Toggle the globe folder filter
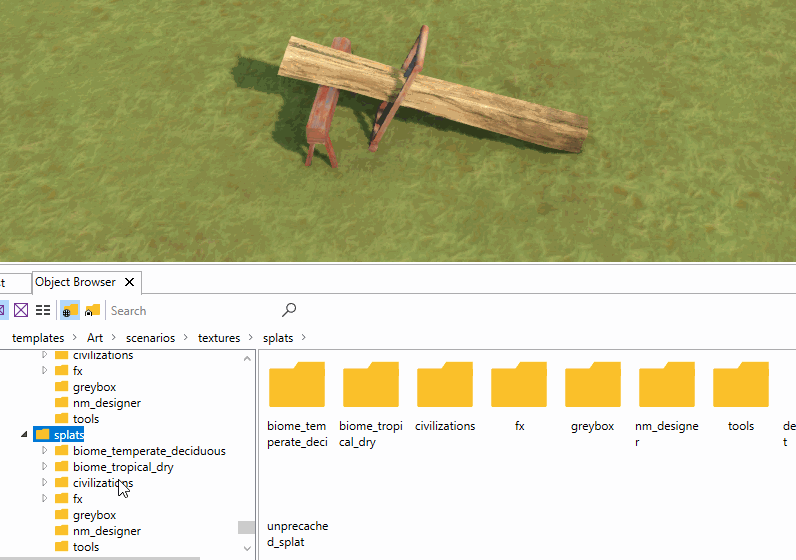The width and height of the screenshot is (796, 560). [x=70, y=310]
